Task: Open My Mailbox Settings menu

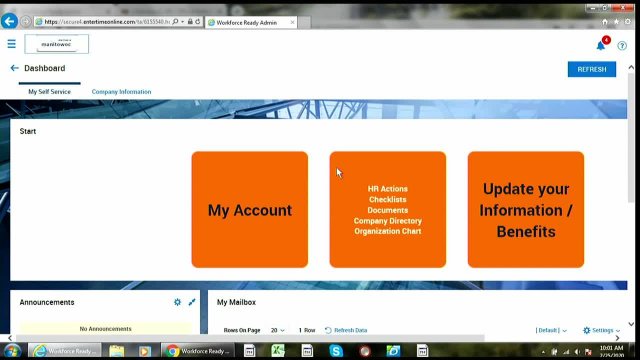Action: [x=601, y=330]
